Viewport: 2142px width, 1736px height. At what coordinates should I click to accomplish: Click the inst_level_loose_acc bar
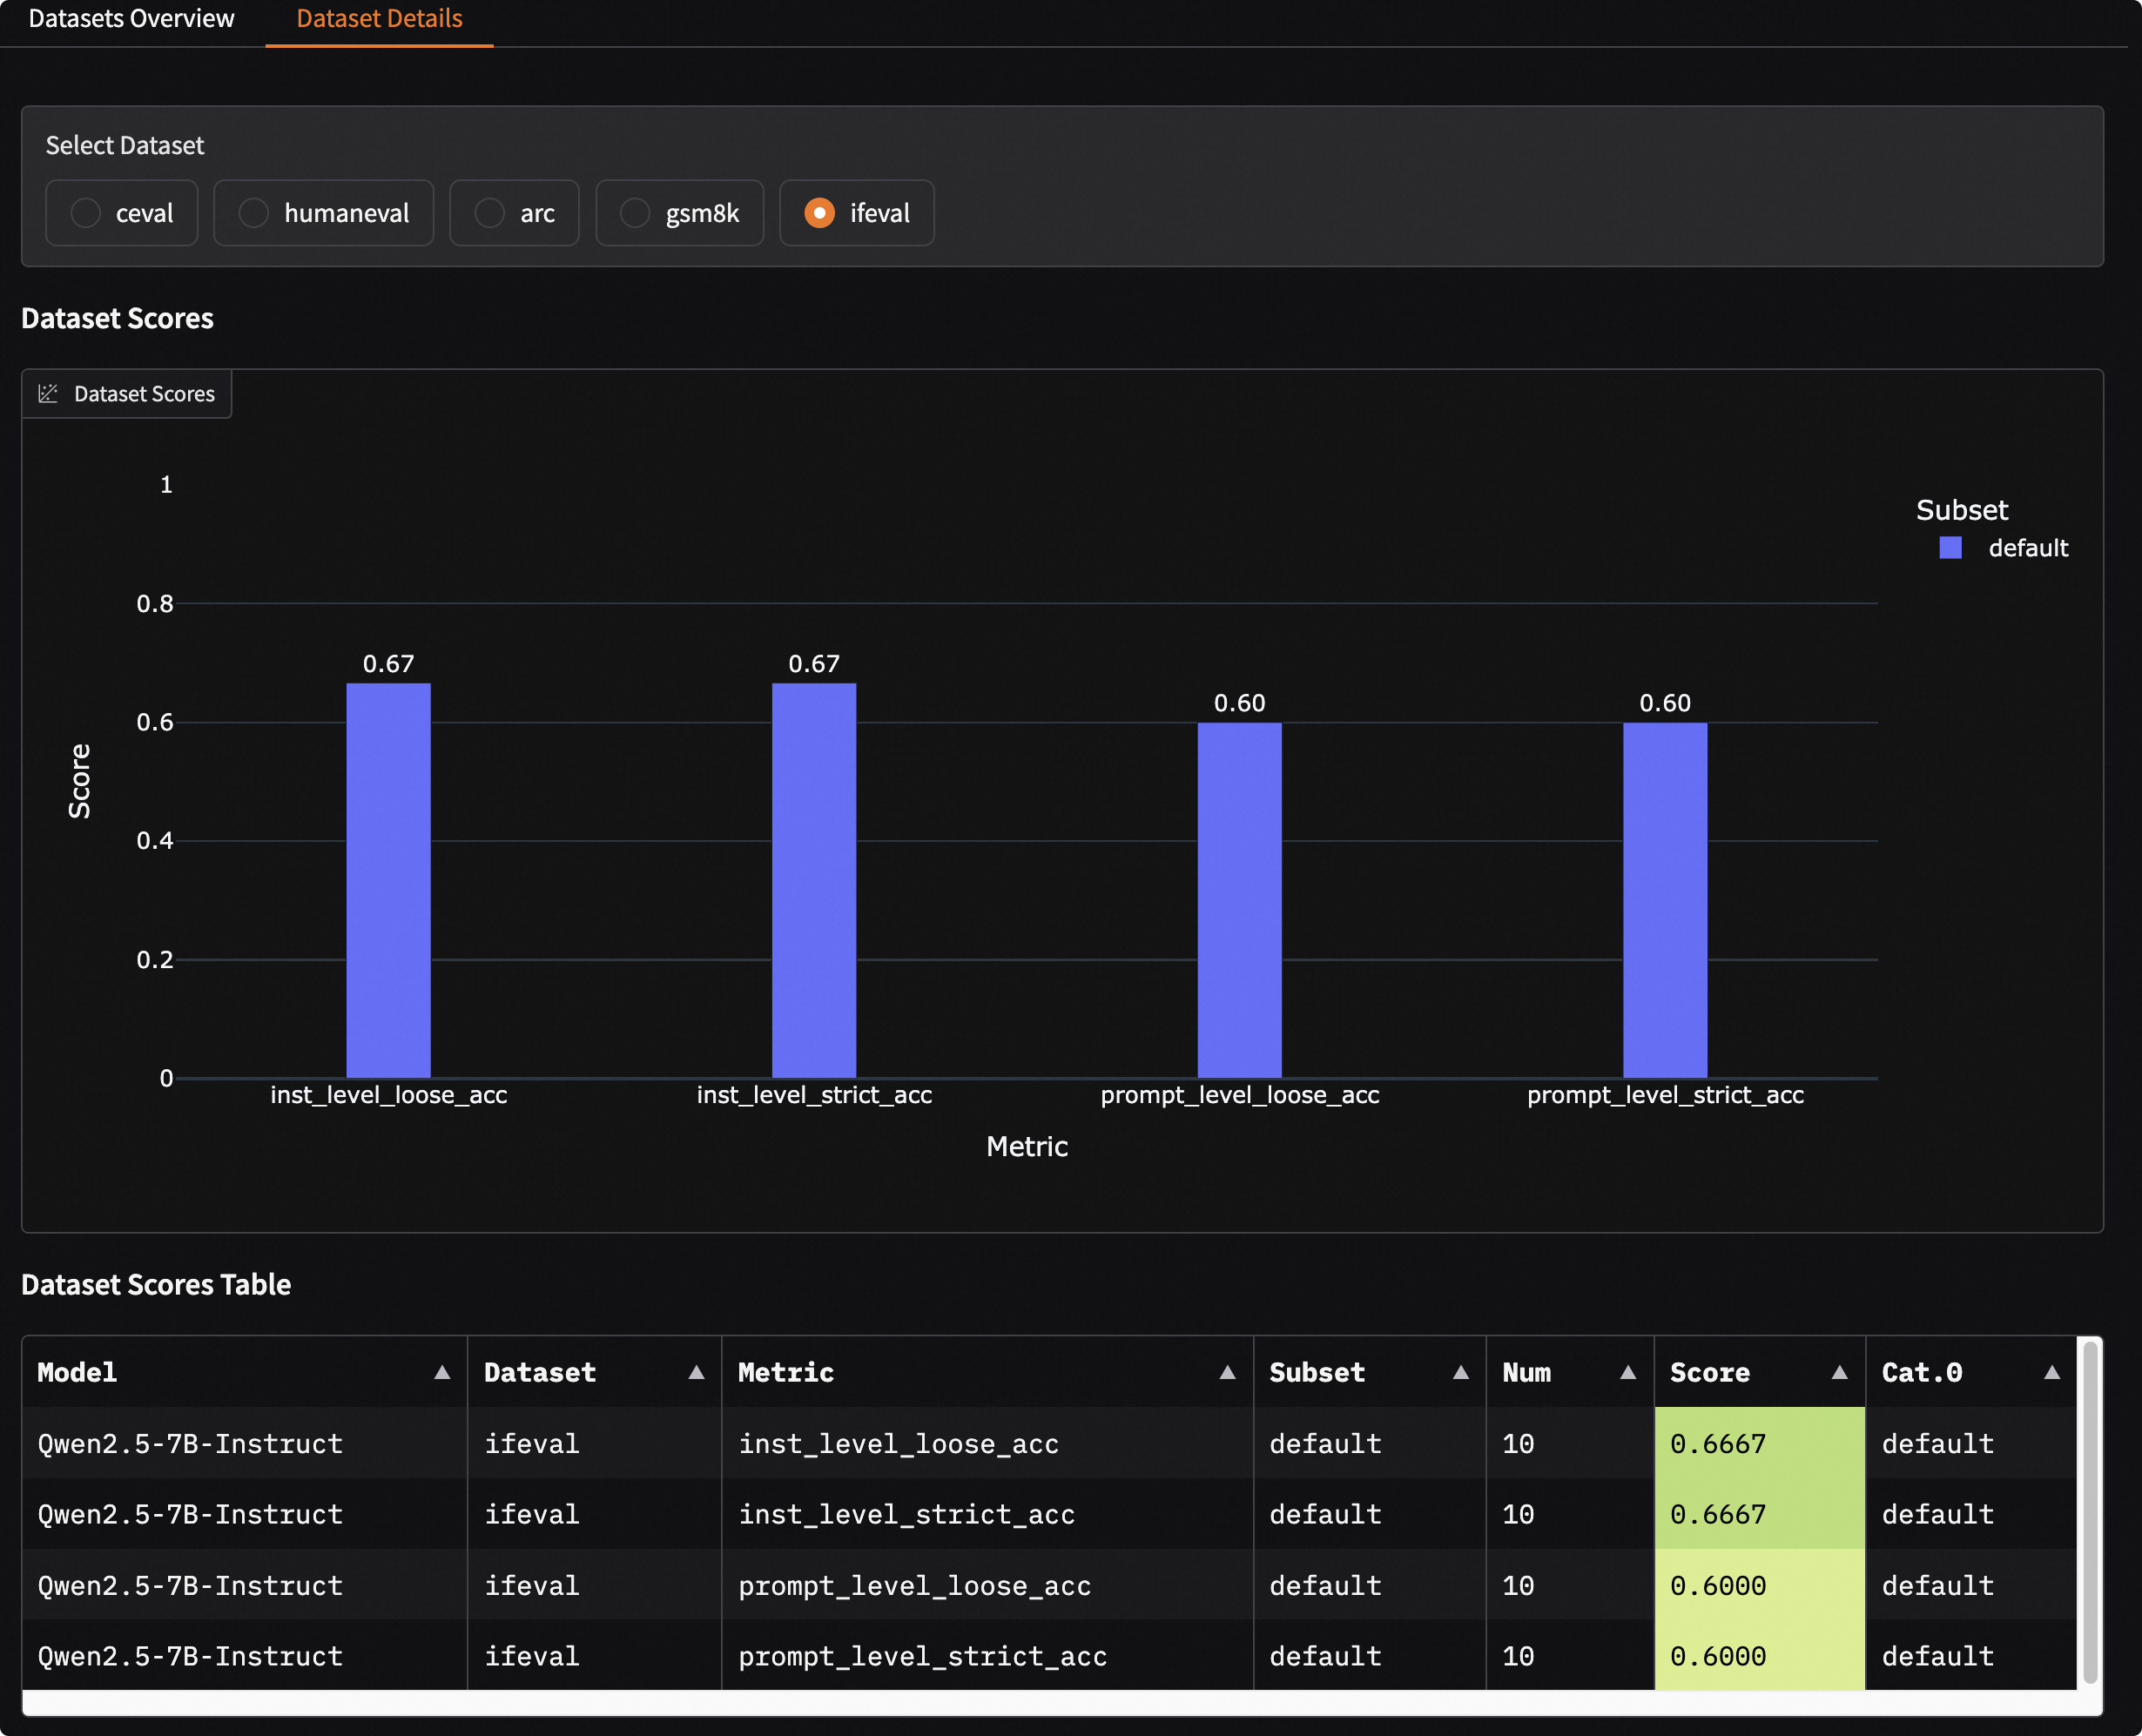388,880
